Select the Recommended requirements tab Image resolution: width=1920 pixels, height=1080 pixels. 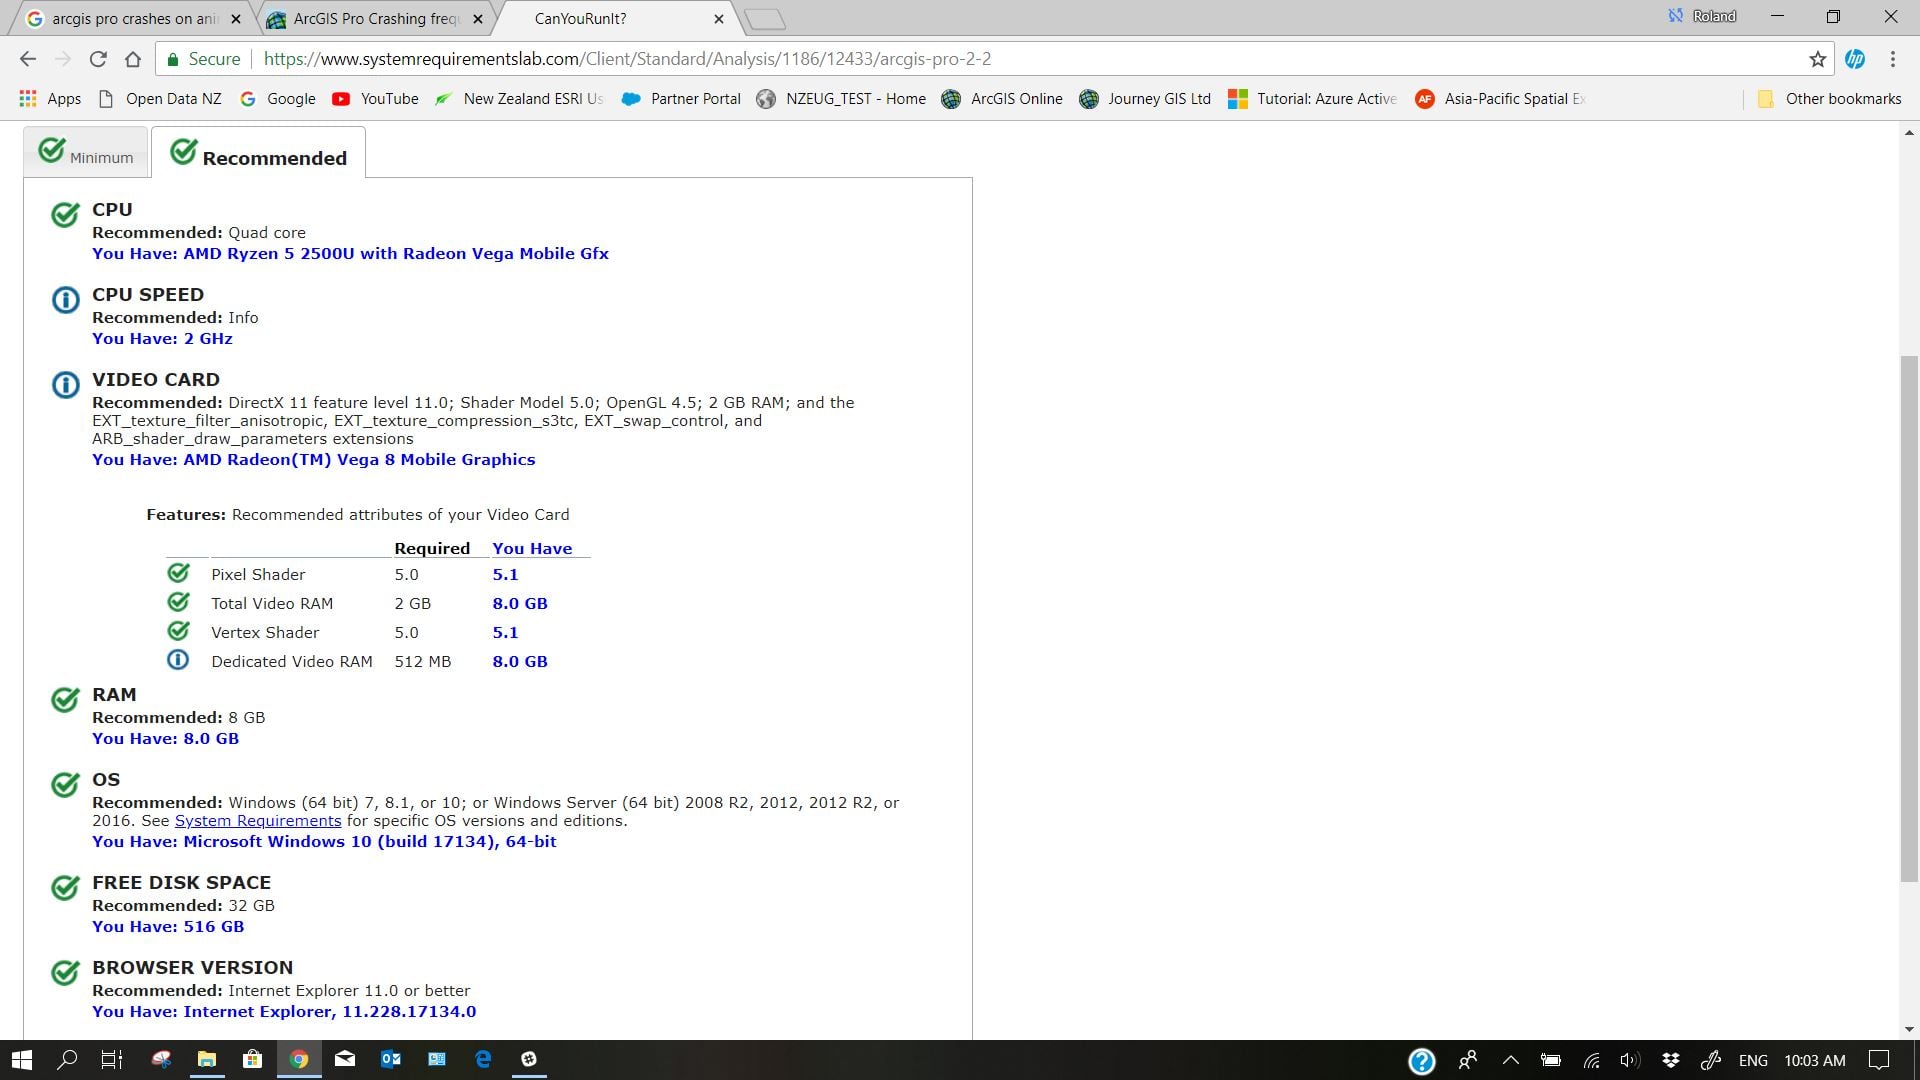coord(259,153)
